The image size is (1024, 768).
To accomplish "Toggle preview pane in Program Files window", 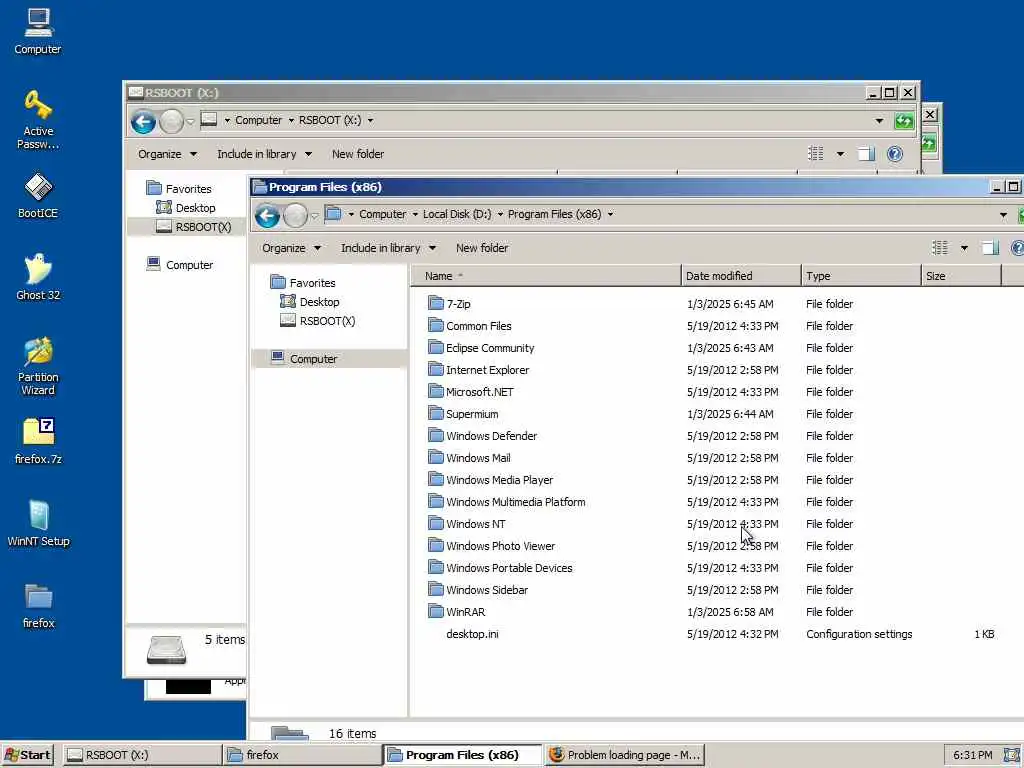I will pos(990,248).
